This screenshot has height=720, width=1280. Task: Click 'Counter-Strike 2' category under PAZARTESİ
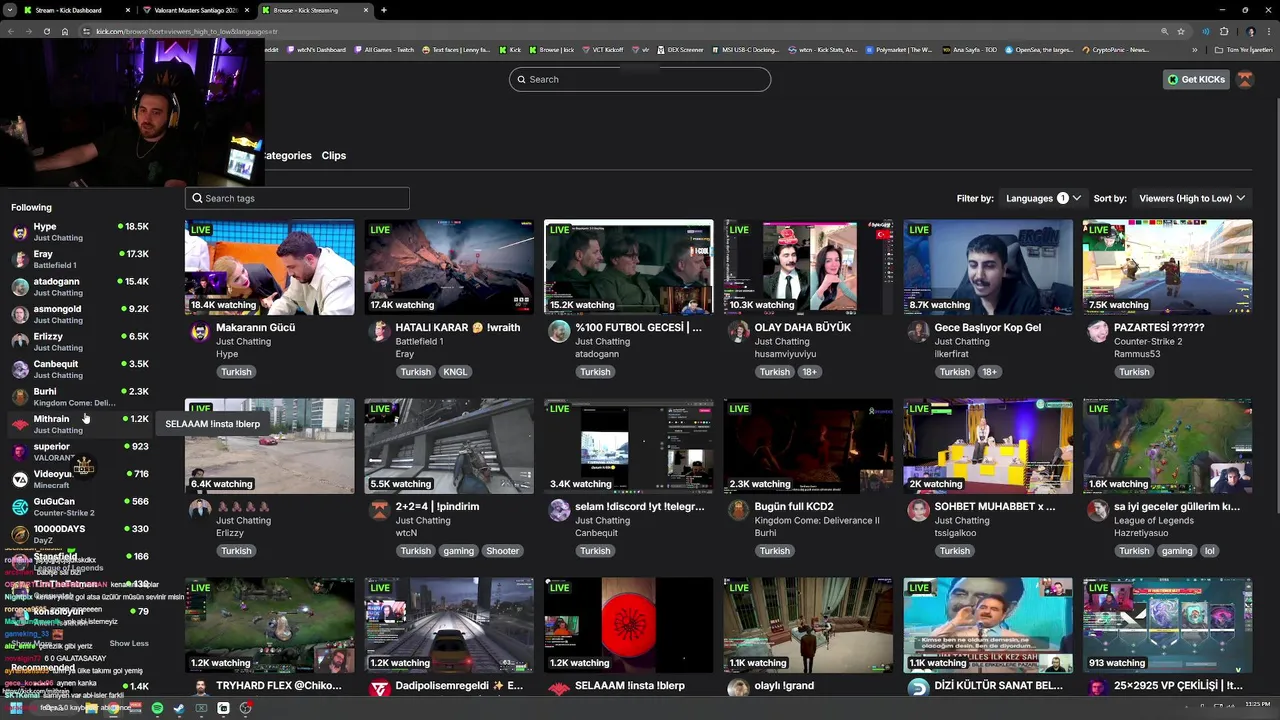coord(1148,341)
